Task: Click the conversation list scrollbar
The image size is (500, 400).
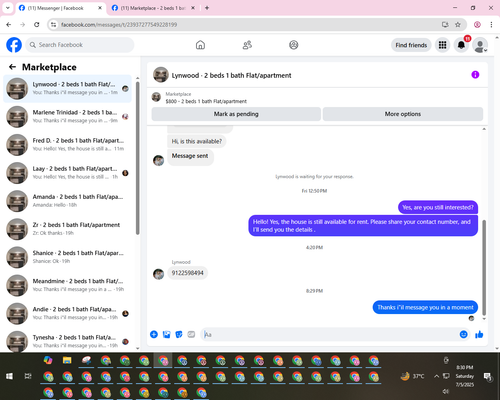Action: tap(137, 158)
